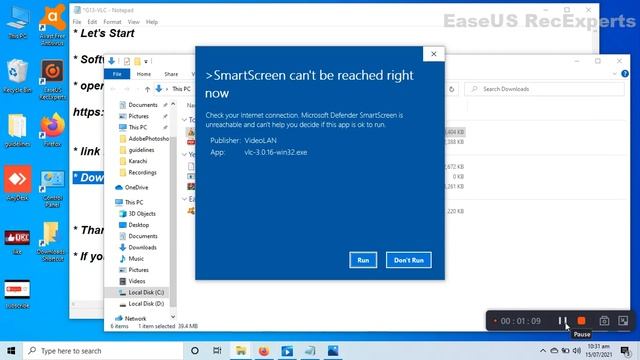
Task: Open Cortana circle on taskbar
Action: [x=195, y=351]
